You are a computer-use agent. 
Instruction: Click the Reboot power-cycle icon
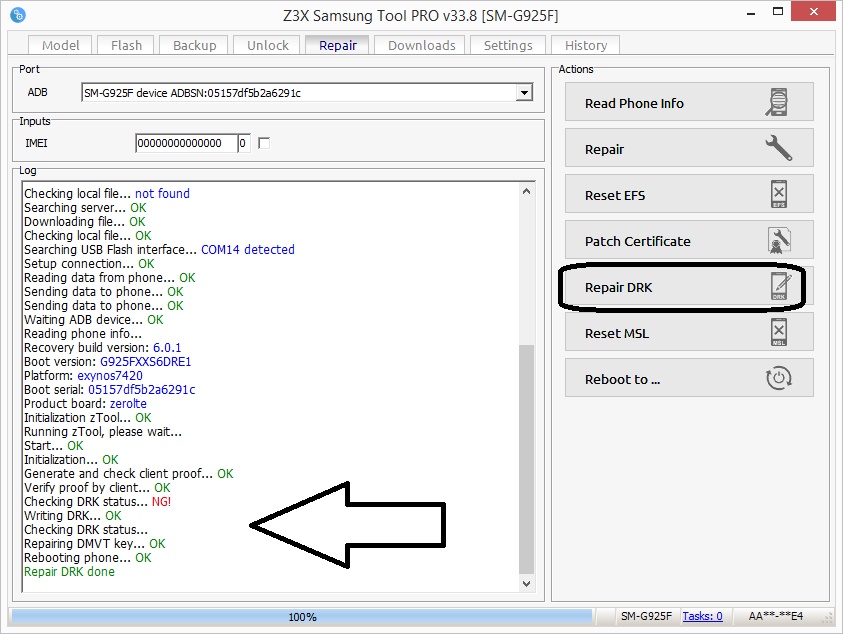tap(778, 379)
